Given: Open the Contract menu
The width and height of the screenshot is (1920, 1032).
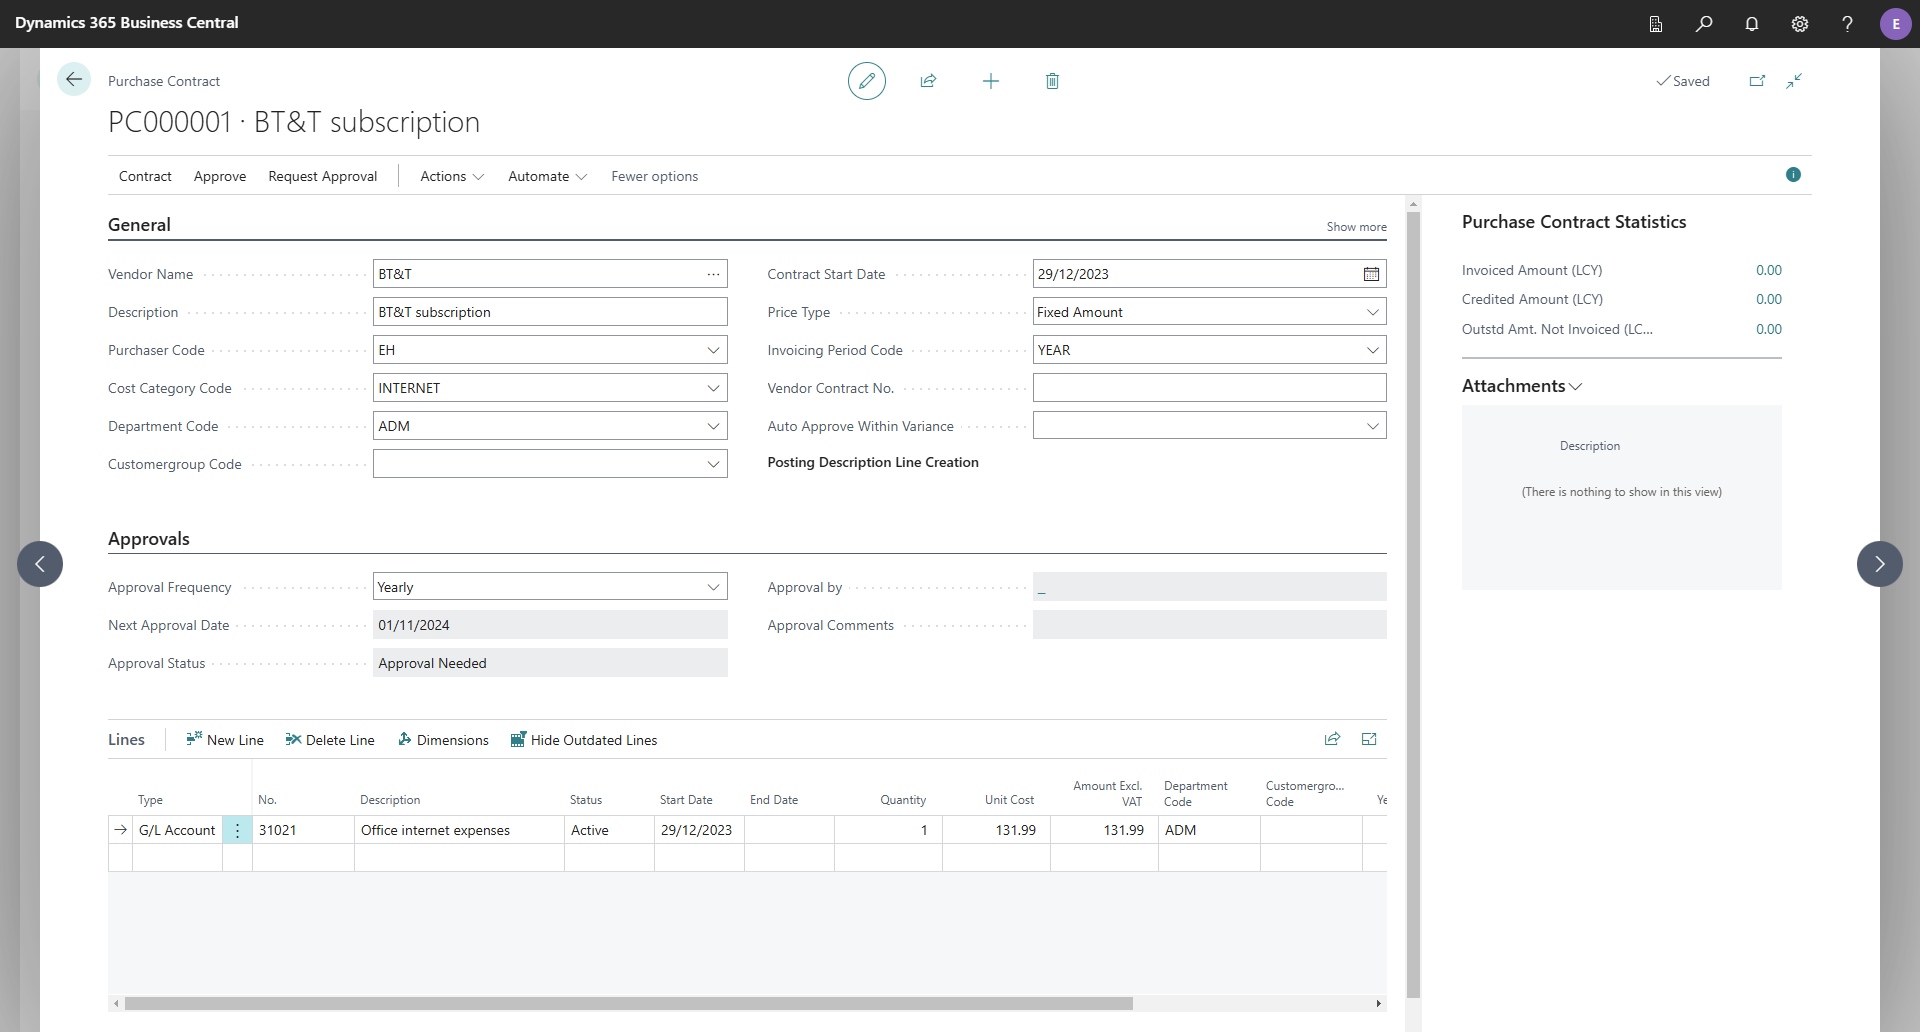Looking at the screenshot, I should coord(145,176).
